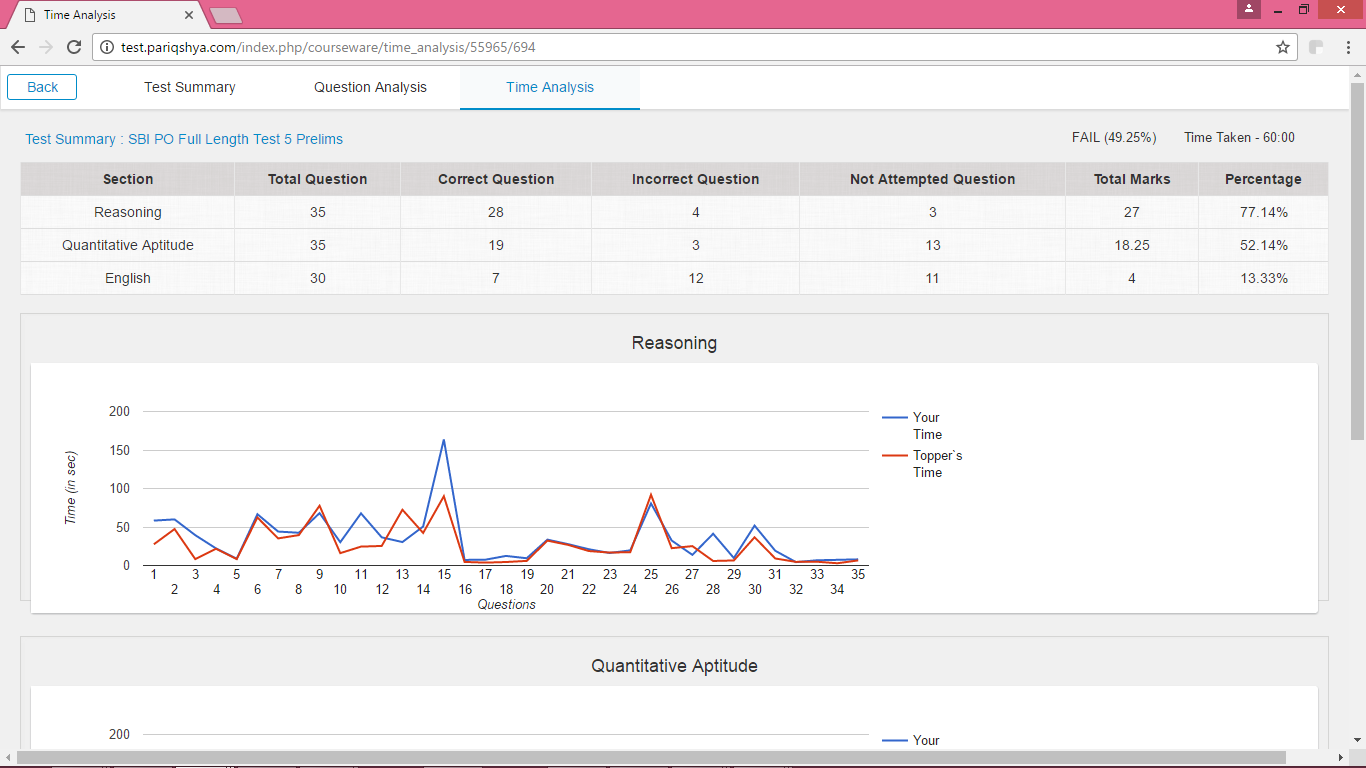Click the Reasoning total marks value 27

click(1132, 212)
